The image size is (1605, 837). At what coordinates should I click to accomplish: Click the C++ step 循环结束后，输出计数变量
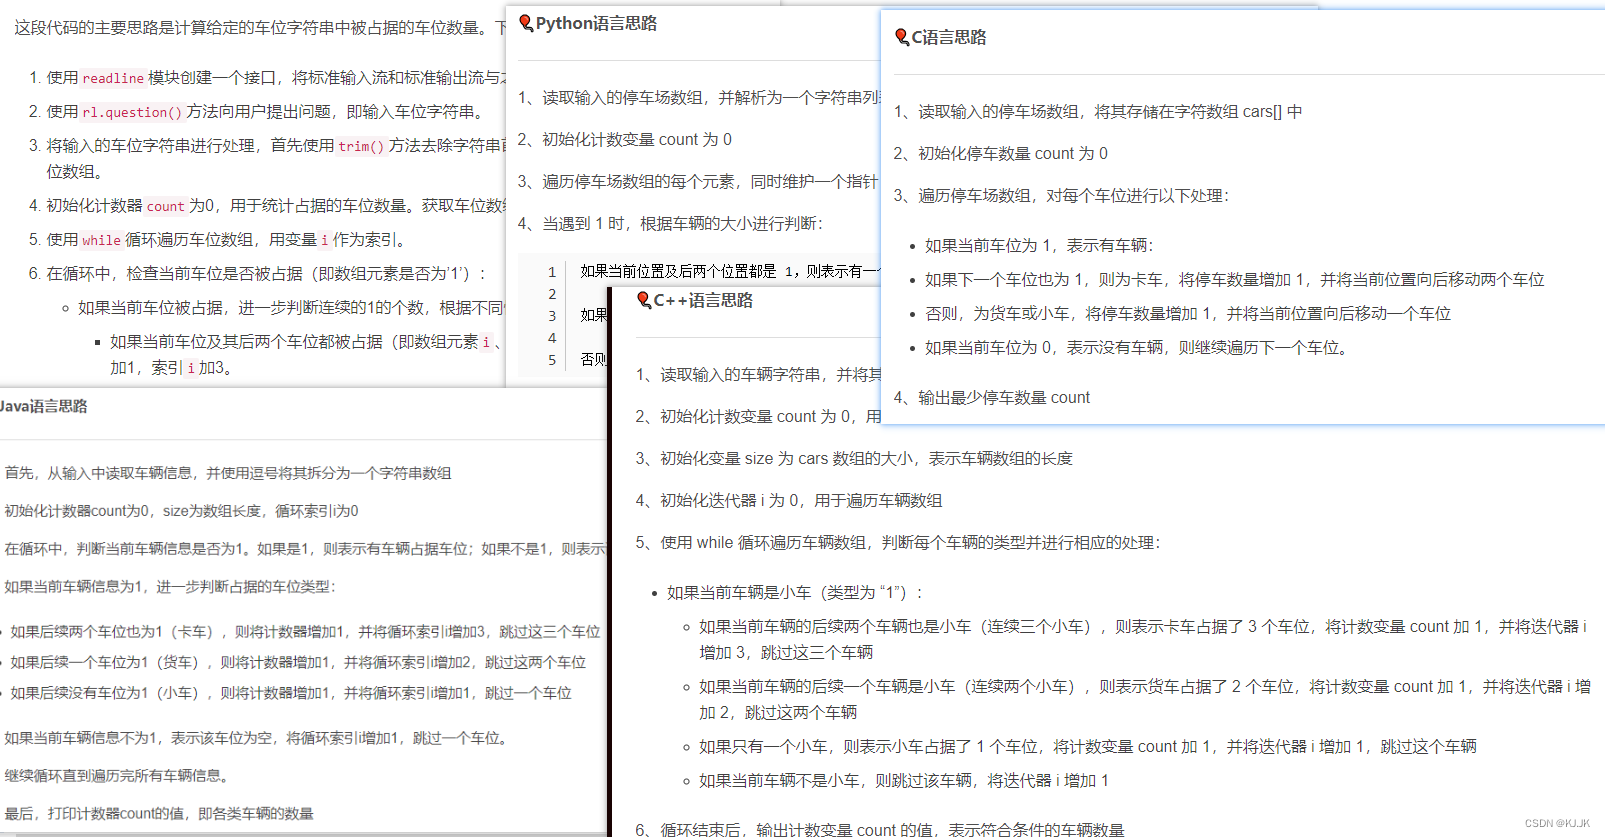pyautogui.click(x=880, y=829)
